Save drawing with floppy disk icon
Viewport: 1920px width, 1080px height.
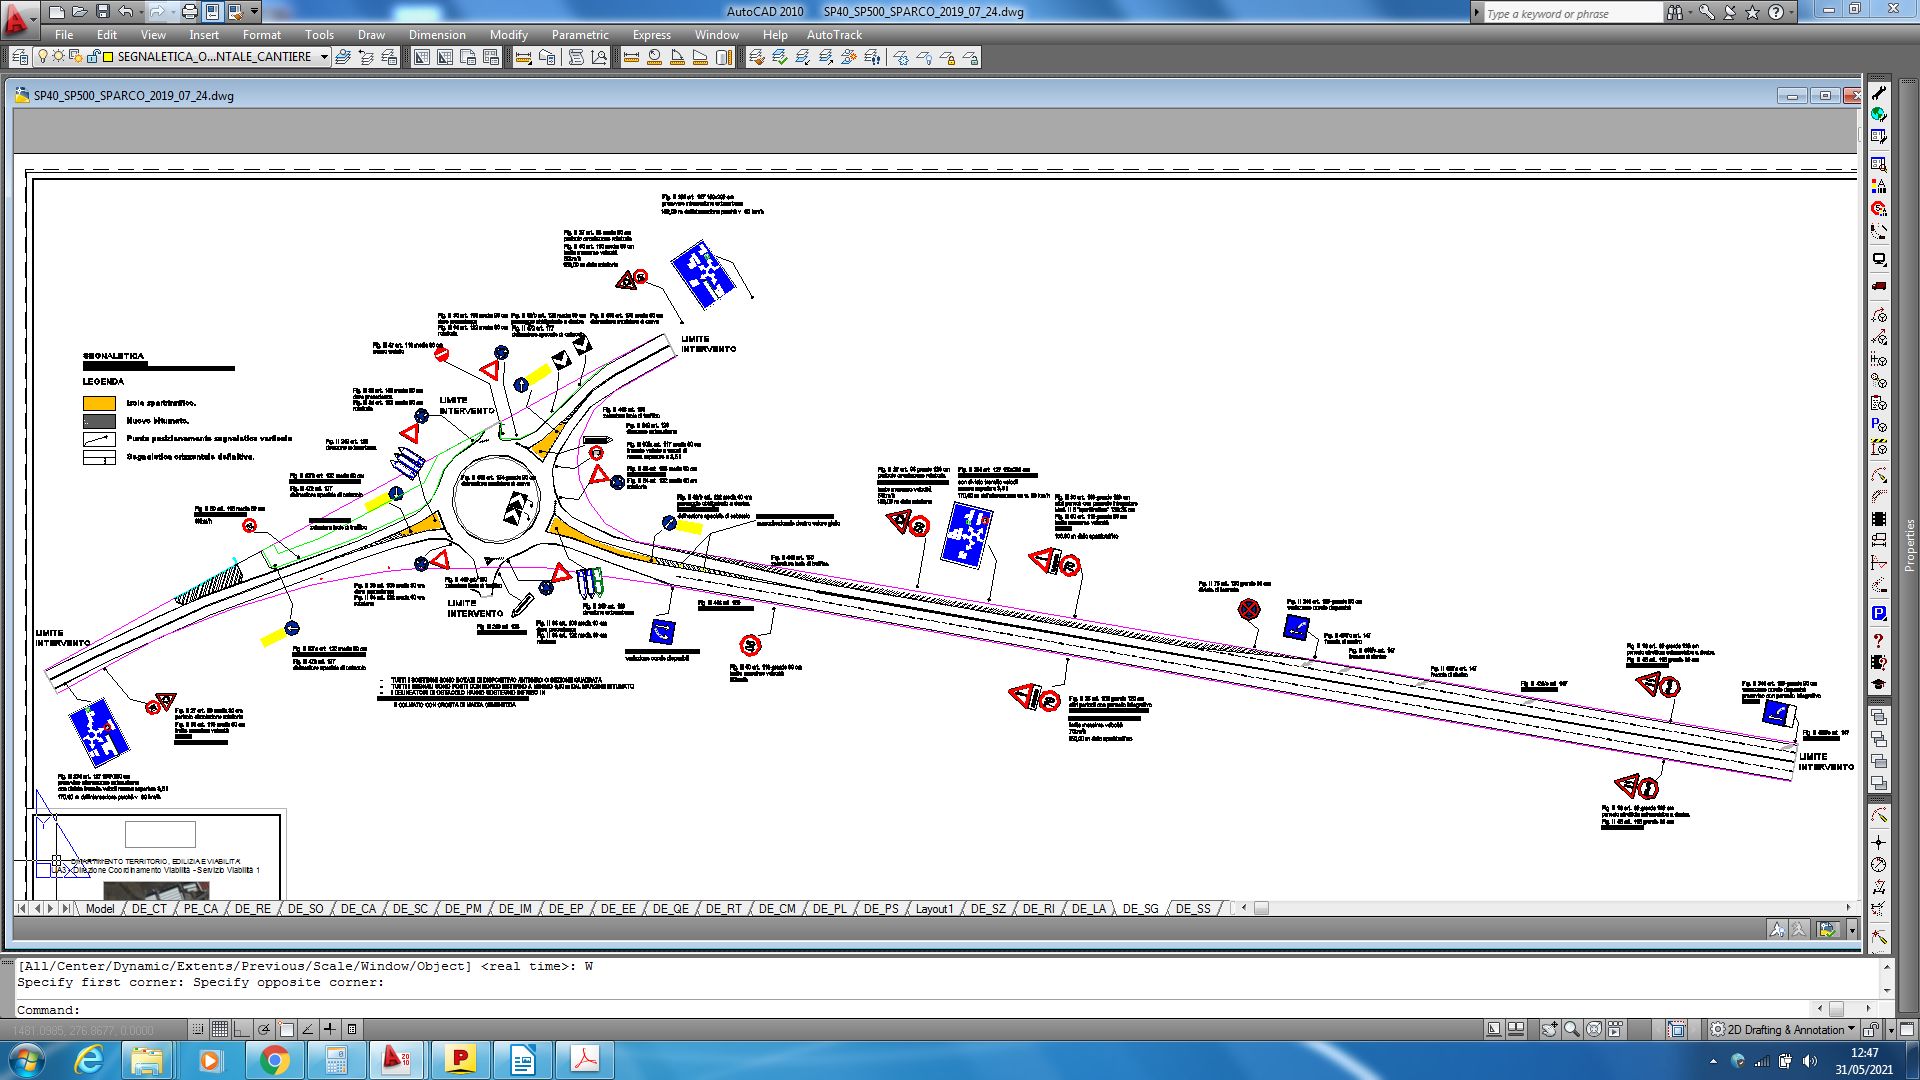[103, 12]
